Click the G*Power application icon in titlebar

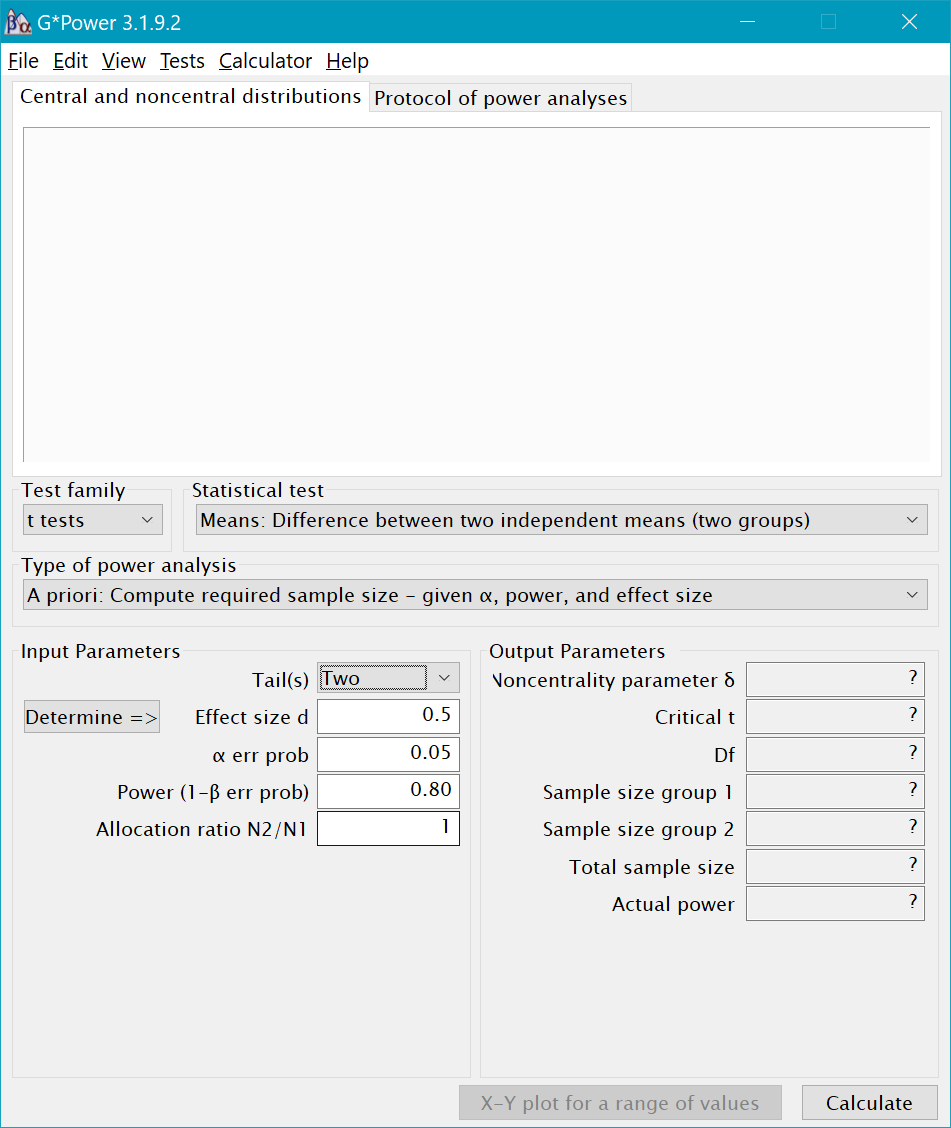(x=21, y=21)
